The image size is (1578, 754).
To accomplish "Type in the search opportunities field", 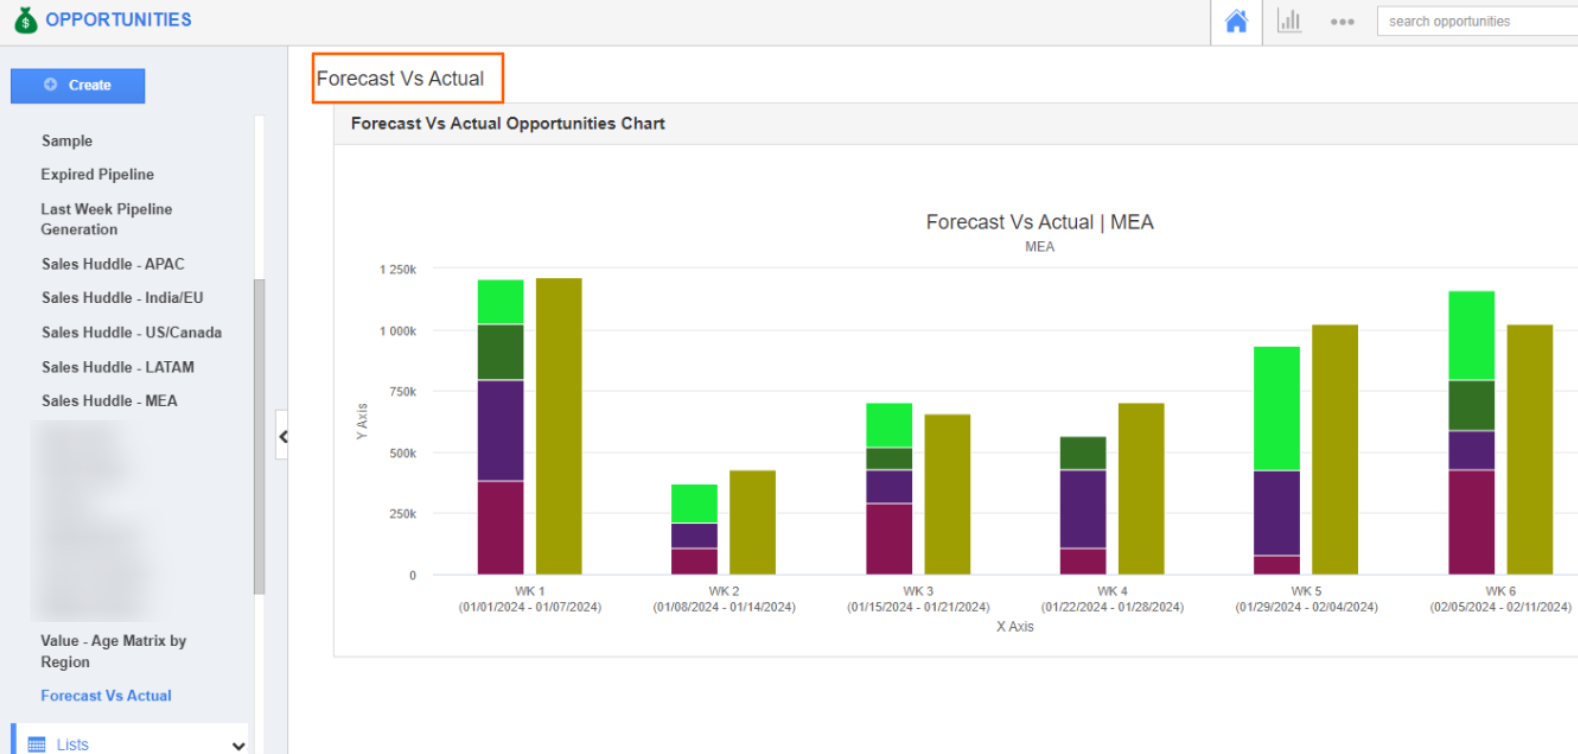I will 1475,21.
